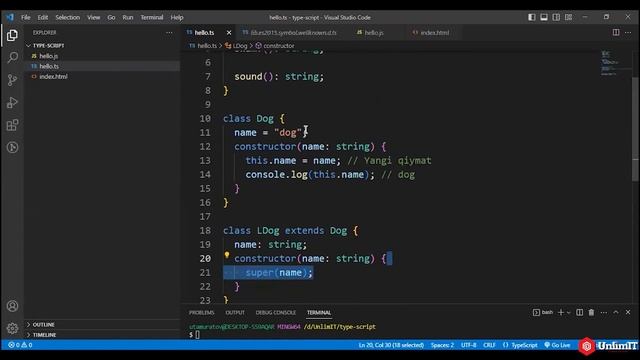Select hello.ts in the Explorer tree
The width and height of the screenshot is (640, 360).
(102, 66)
